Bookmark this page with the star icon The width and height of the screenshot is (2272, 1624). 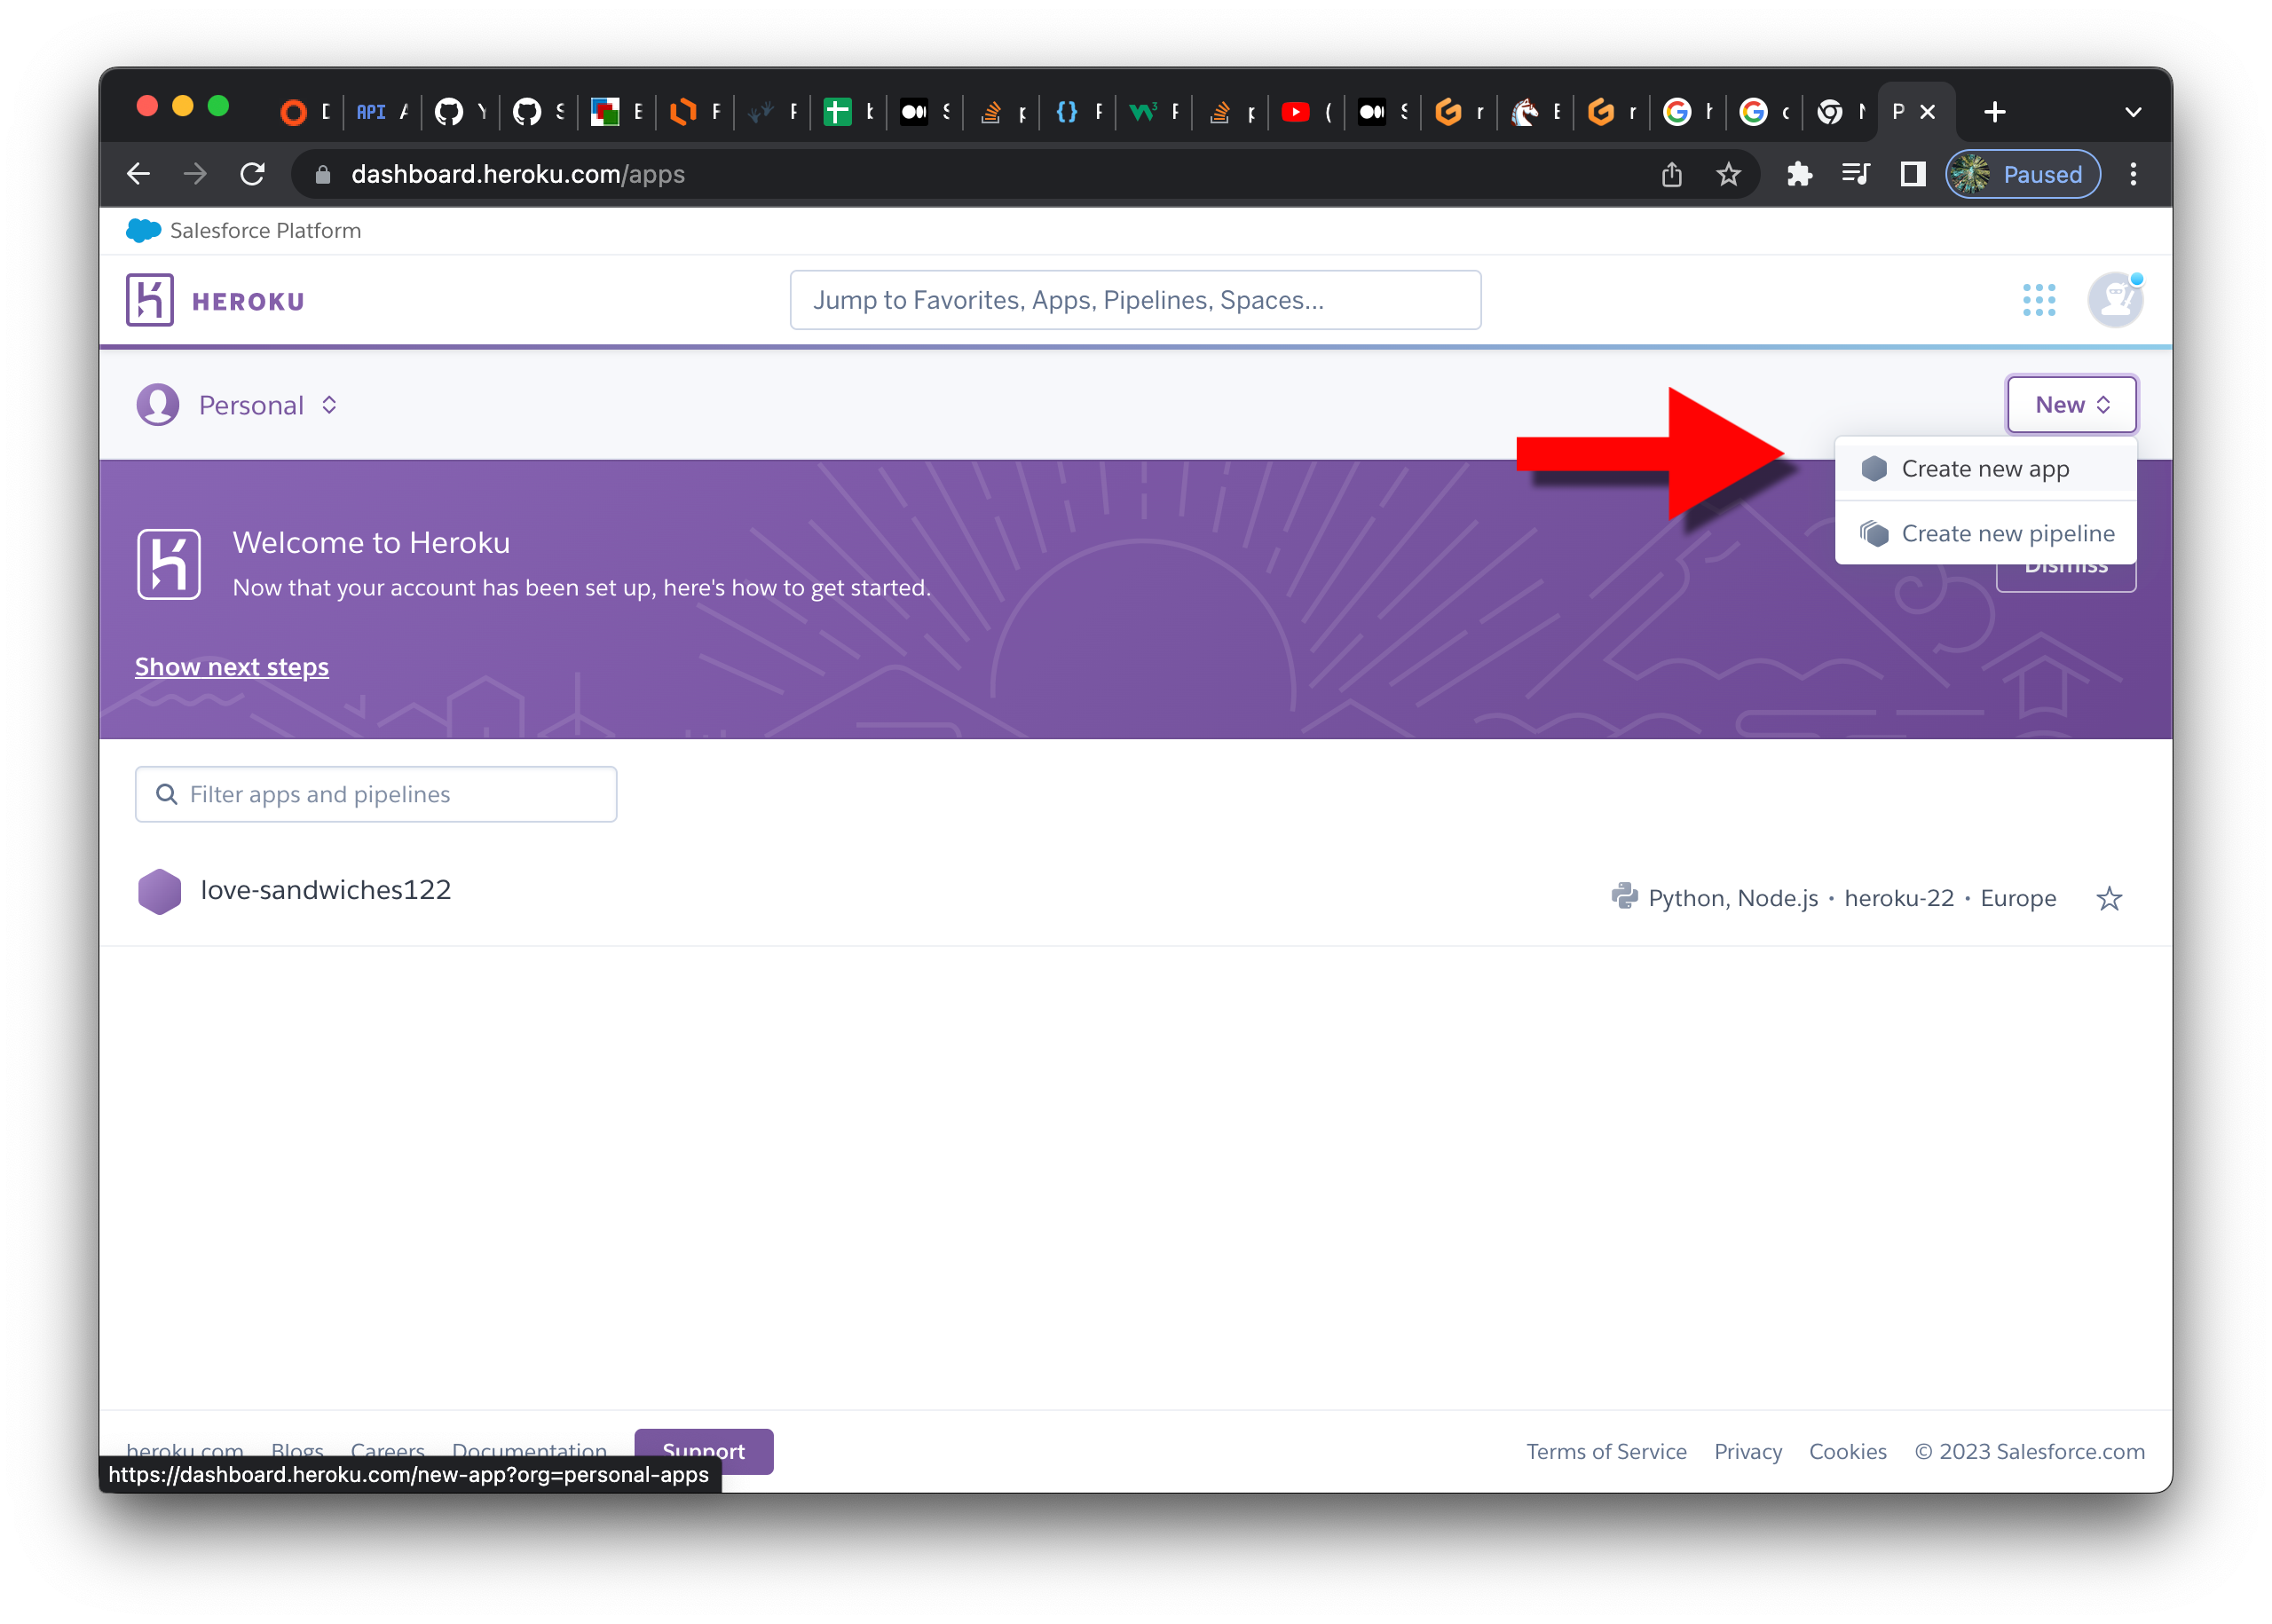pyautogui.click(x=1728, y=175)
